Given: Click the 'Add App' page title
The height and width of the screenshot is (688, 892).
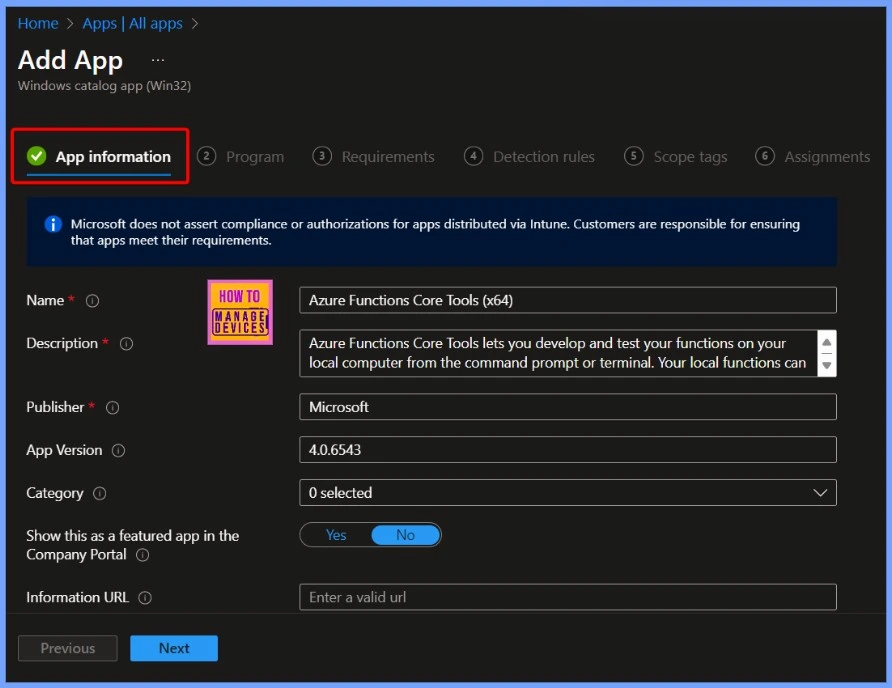Looking at the screenshot, I should (71, 60).
